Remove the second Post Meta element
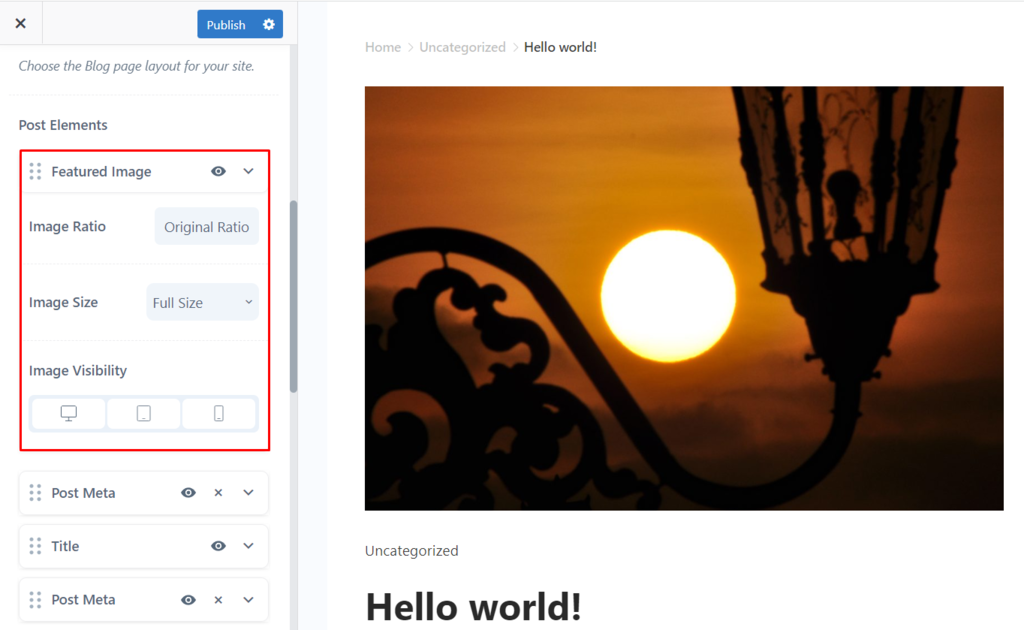Screen dimensions: 1024x630 (218, 599)
